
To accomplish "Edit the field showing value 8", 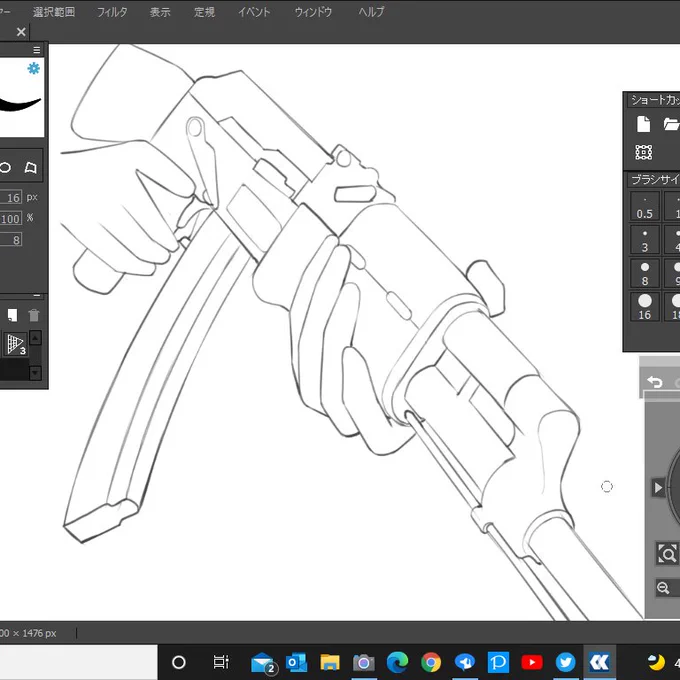I will pyautogui.click(x=10, y=240).
